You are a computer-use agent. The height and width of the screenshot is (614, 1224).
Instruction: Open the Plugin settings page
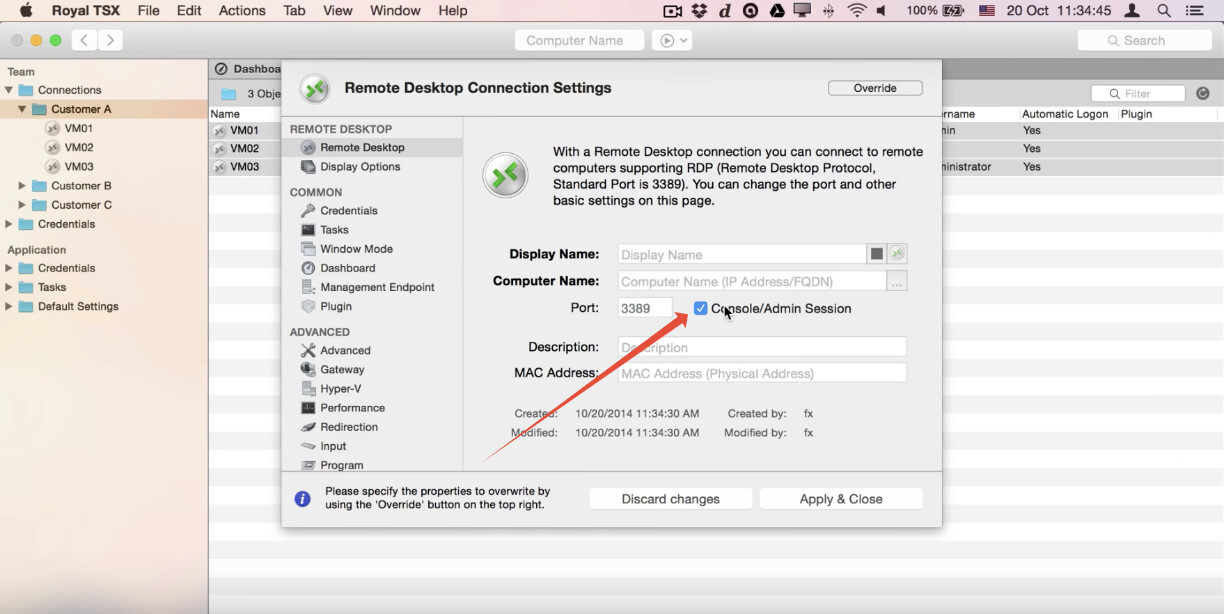pos(335,307)
